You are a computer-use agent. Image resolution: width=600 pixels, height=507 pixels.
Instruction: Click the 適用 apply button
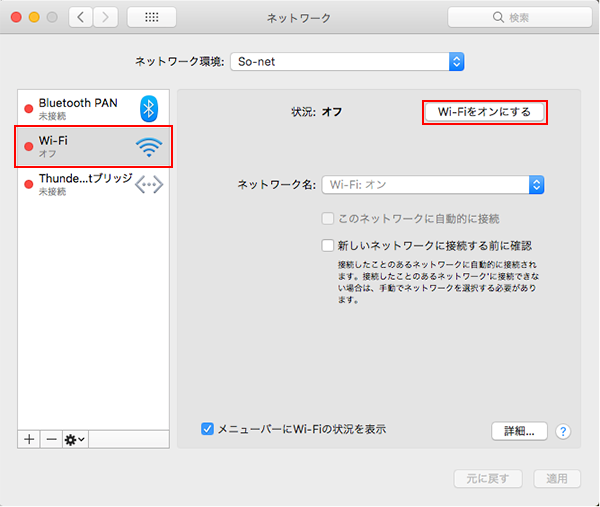point(556,479)
